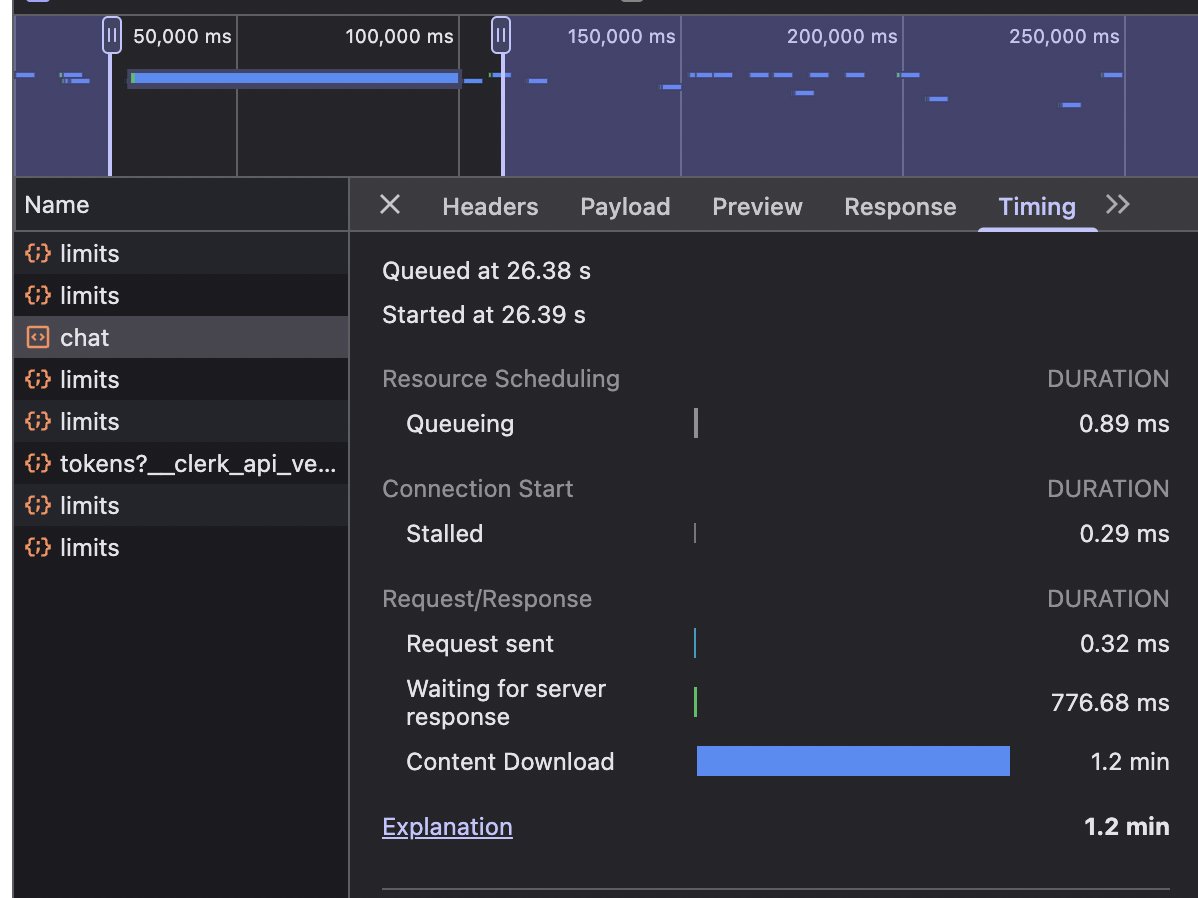The image size is (1198, 898).
Task: Click the 'Content Download' label
Action: pyautogui.click(x=510, y=762)
